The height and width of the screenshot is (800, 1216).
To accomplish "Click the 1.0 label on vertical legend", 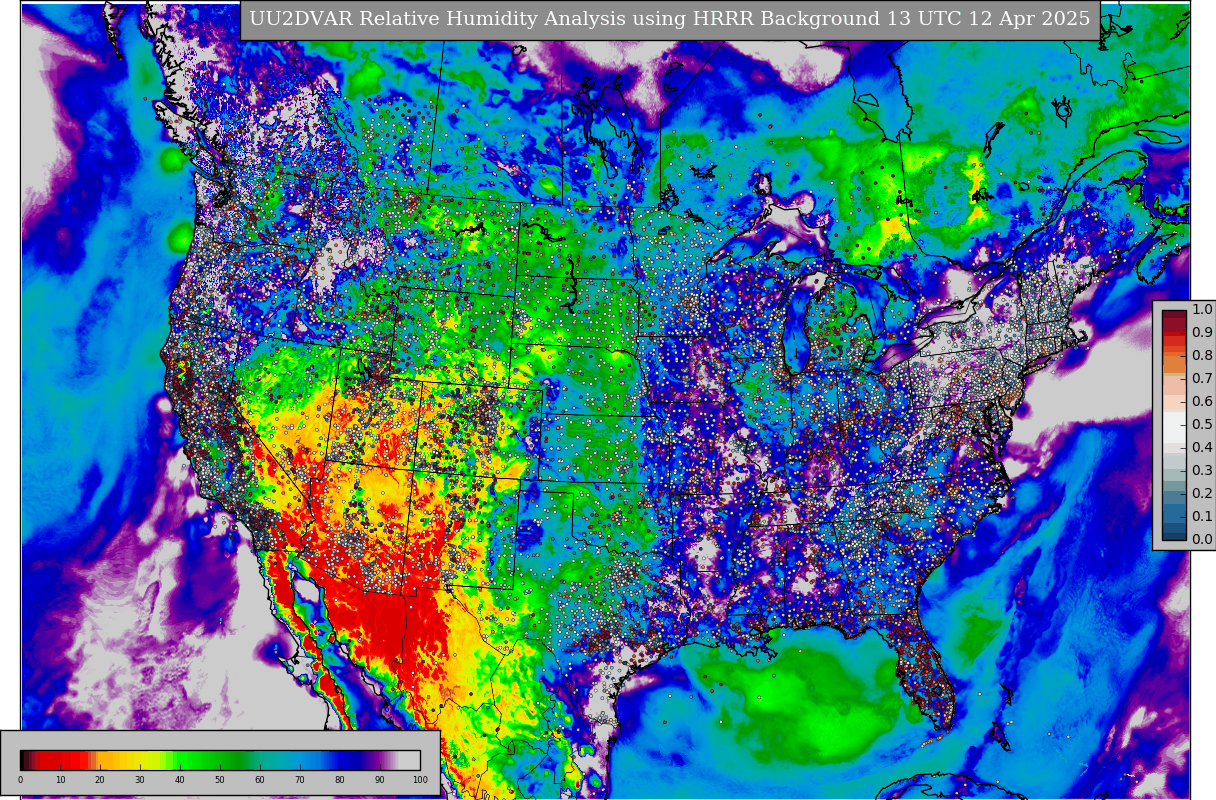I will (1201, 310).
